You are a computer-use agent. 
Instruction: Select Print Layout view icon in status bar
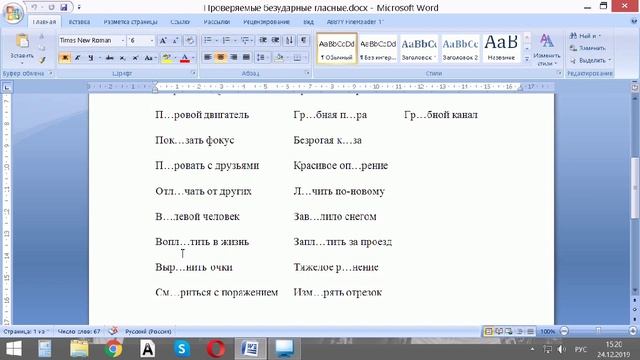(x=488, y=331)
